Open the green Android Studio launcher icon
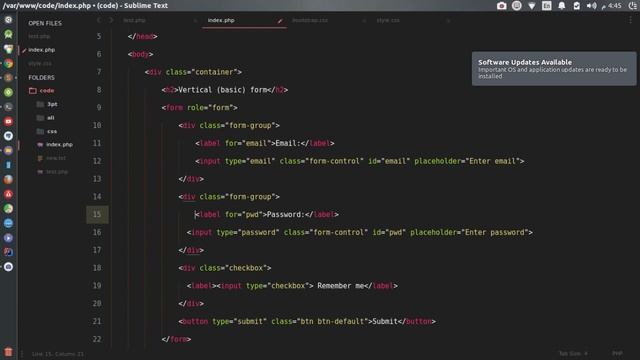Viewport: 640px width, 360px height. point(8,34)
